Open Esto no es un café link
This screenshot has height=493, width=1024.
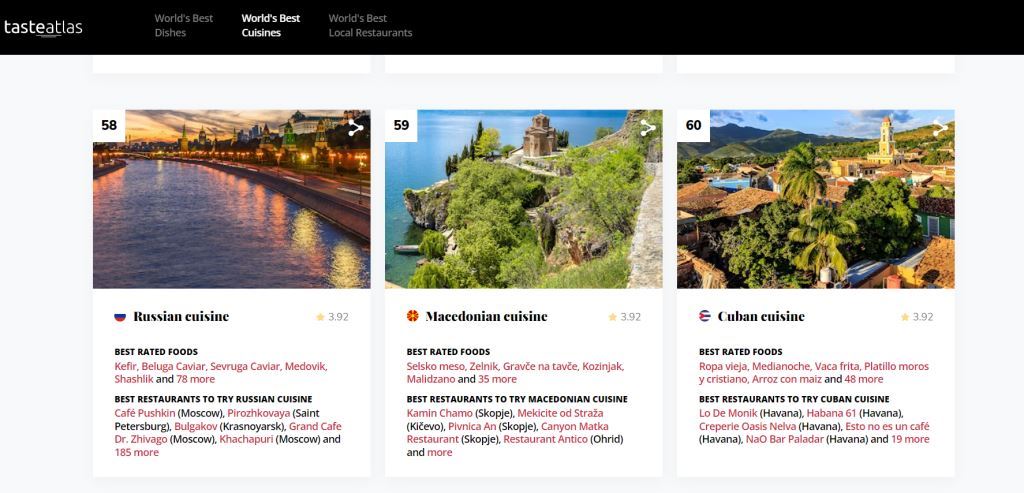pyautogui.click(x=887, y=426)
